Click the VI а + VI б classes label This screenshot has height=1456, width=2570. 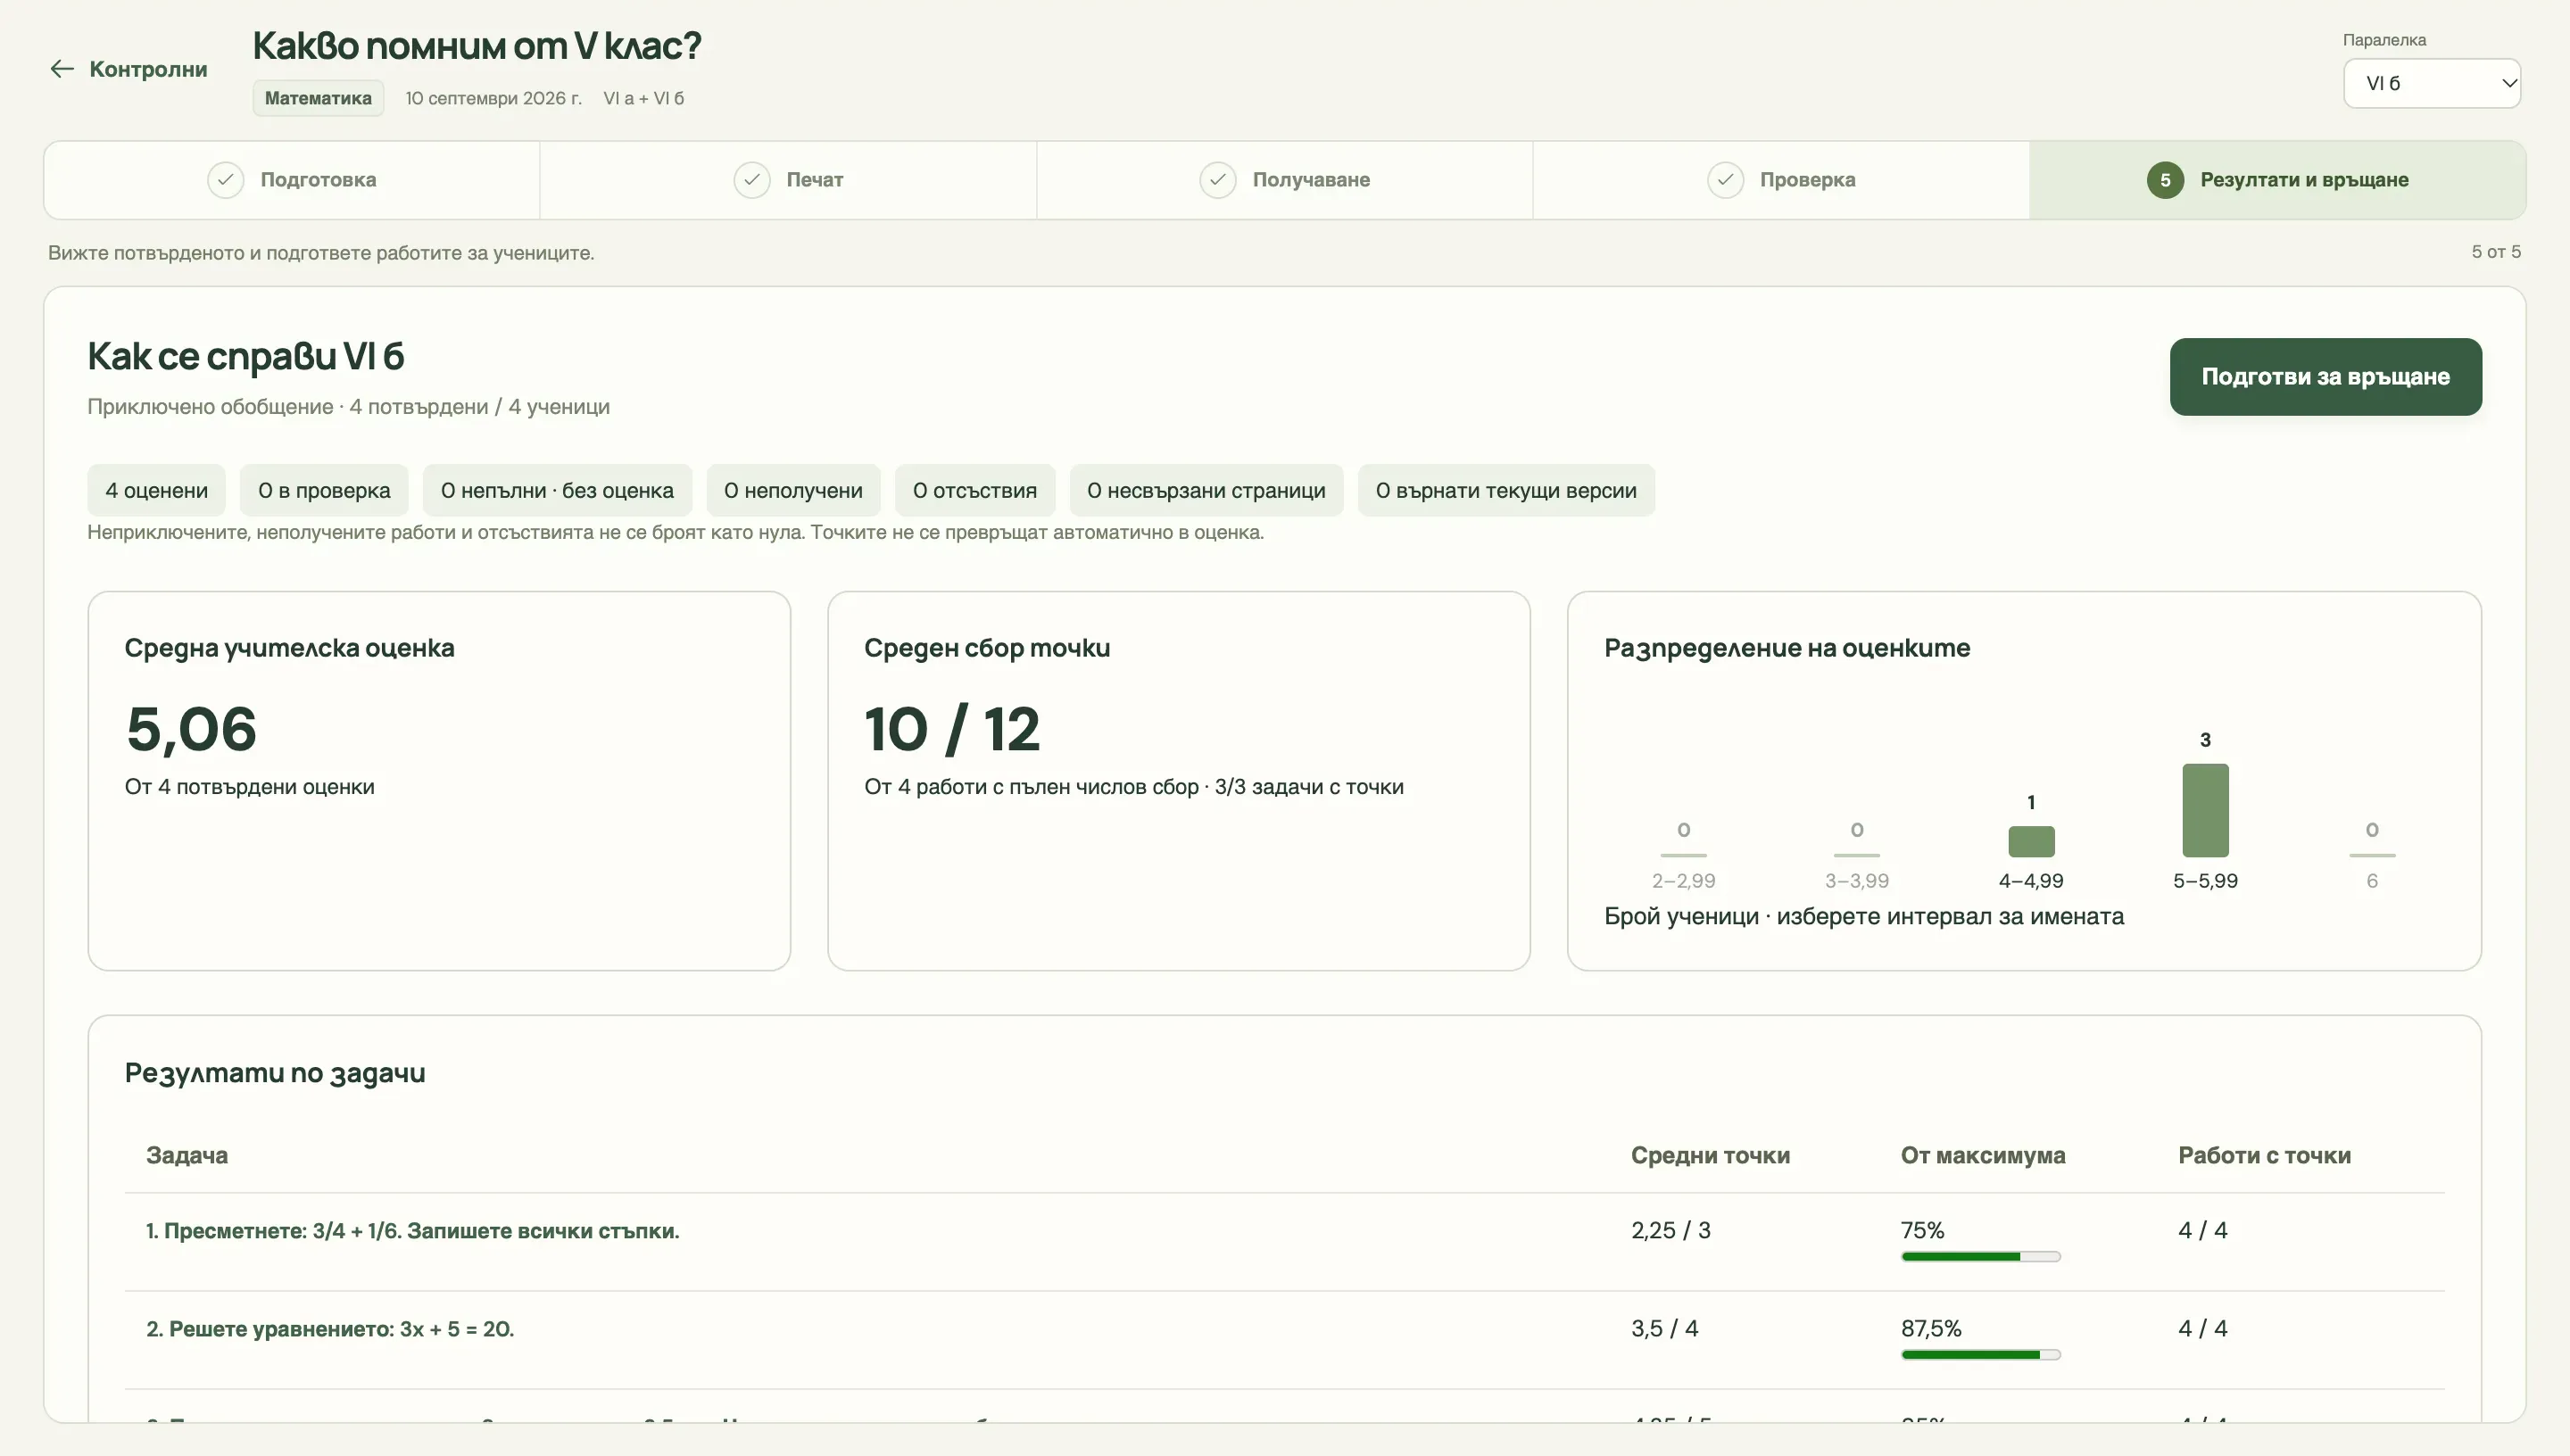(x=644, y=98)
